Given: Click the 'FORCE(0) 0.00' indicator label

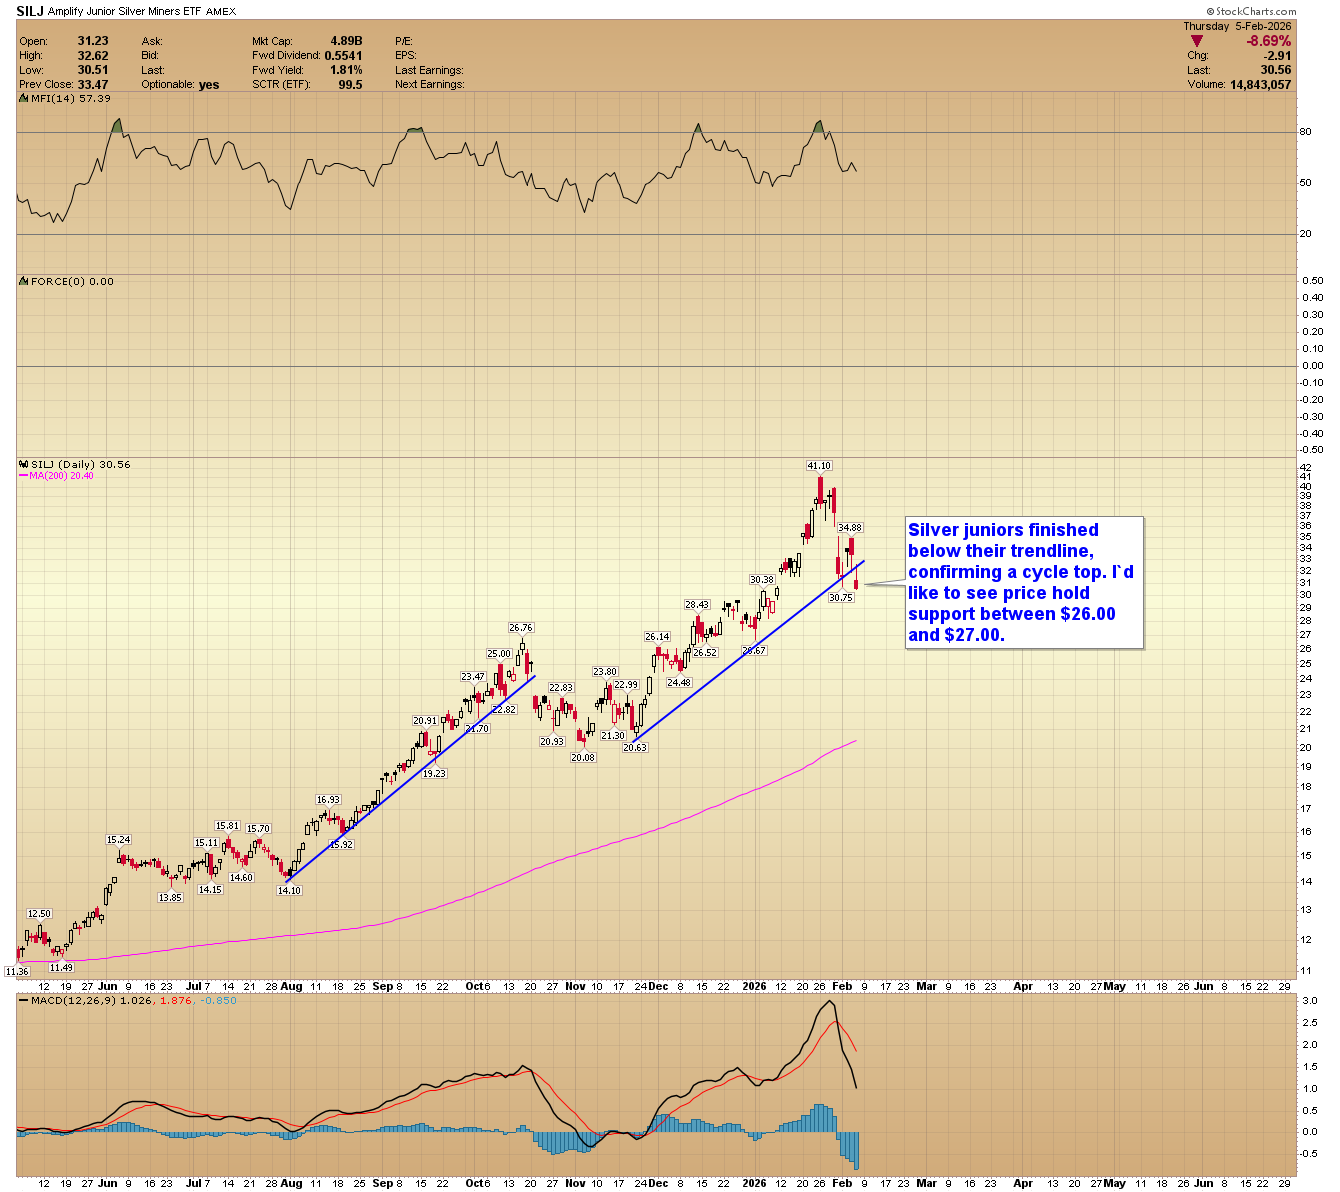Looking at the screenshot, I should (x=72, y=281).
